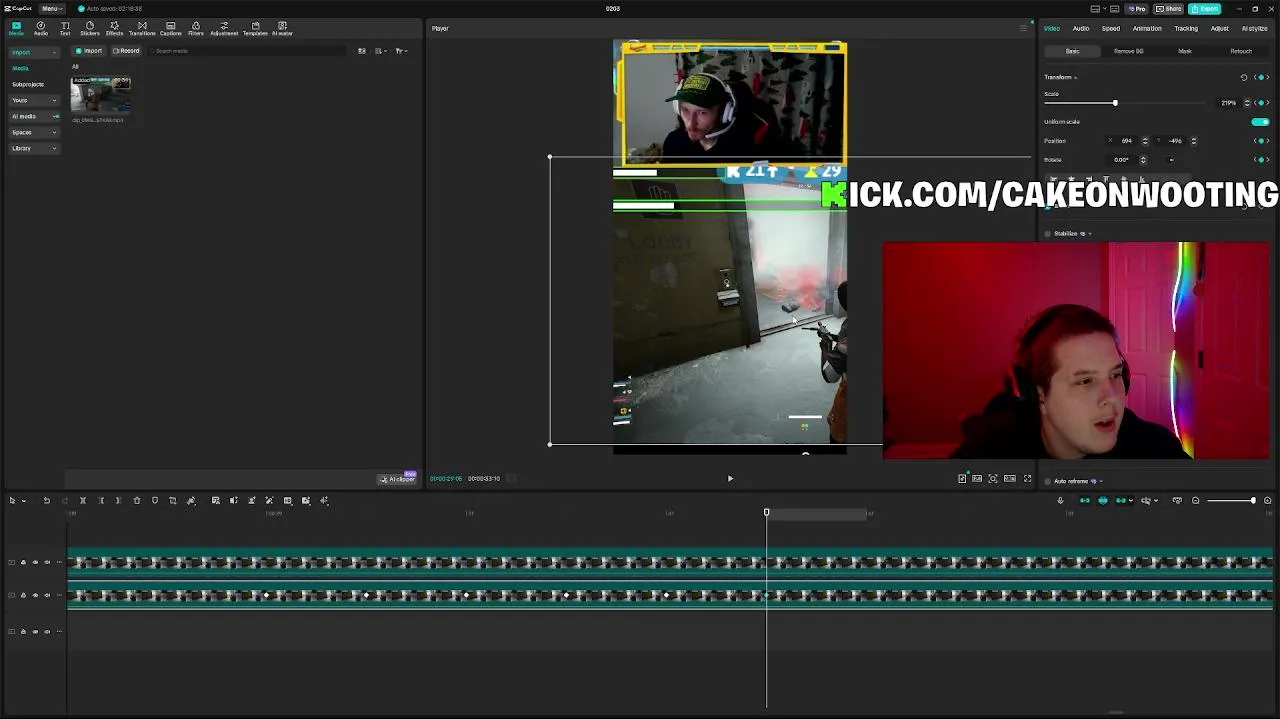Toggle the Uniform scale switch
The image size is (1280, 720).
1260,121
